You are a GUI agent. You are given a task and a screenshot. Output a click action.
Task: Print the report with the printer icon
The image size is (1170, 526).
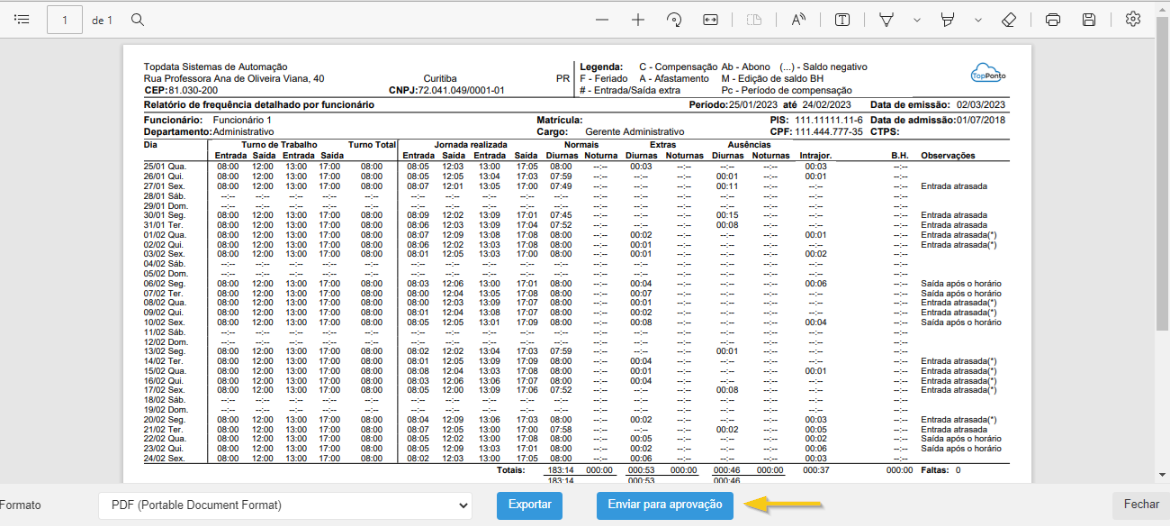(x=1052, y=20)
